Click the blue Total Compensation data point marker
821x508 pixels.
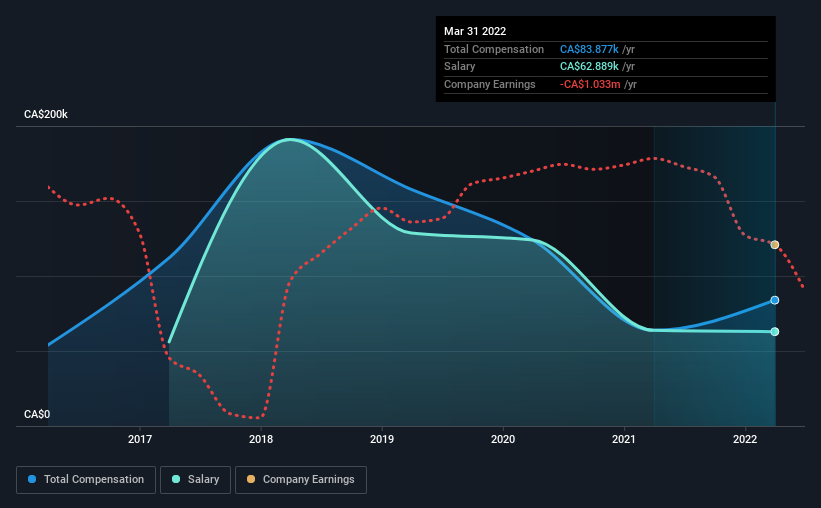(x=774, y=300)
